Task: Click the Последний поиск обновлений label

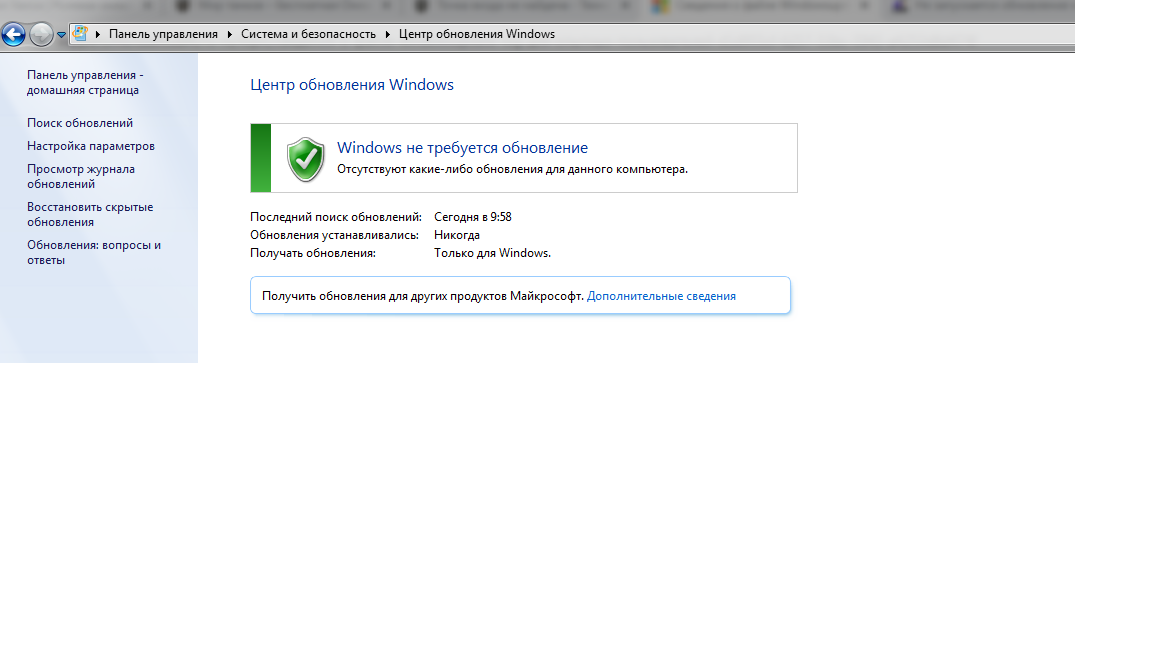Action: [336, 217]
